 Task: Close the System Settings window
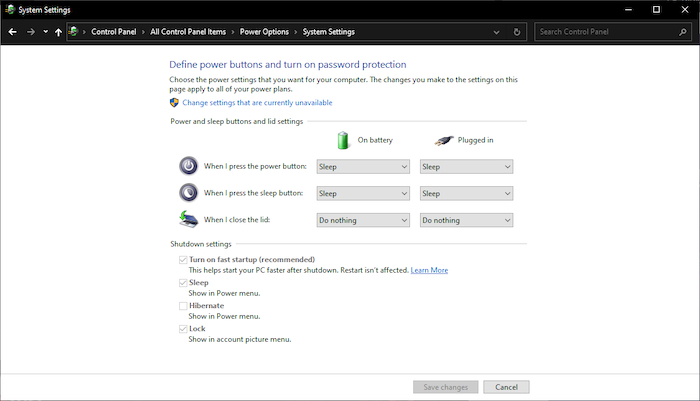coord(685,9)
